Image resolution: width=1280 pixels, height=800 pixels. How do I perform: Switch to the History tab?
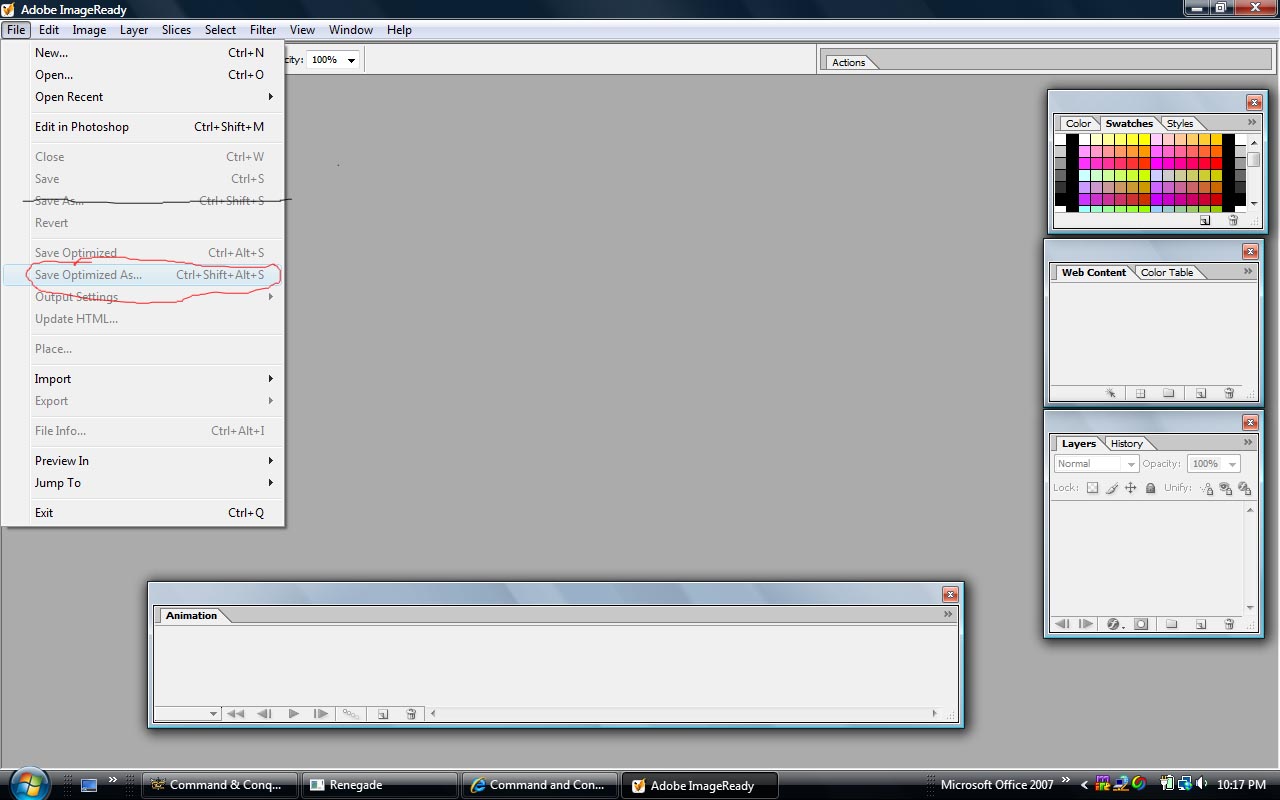point(1126,444)
